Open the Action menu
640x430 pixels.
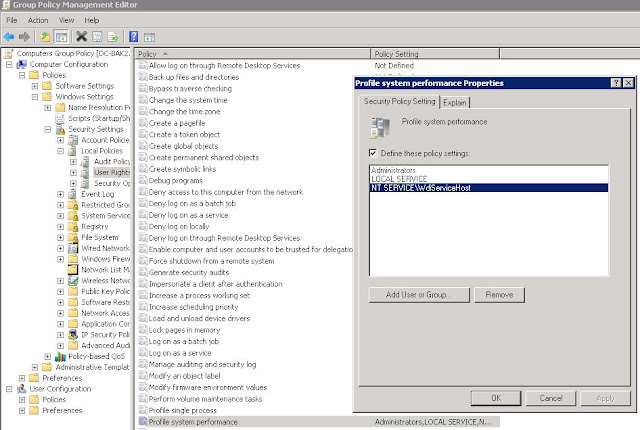(38, 20)
